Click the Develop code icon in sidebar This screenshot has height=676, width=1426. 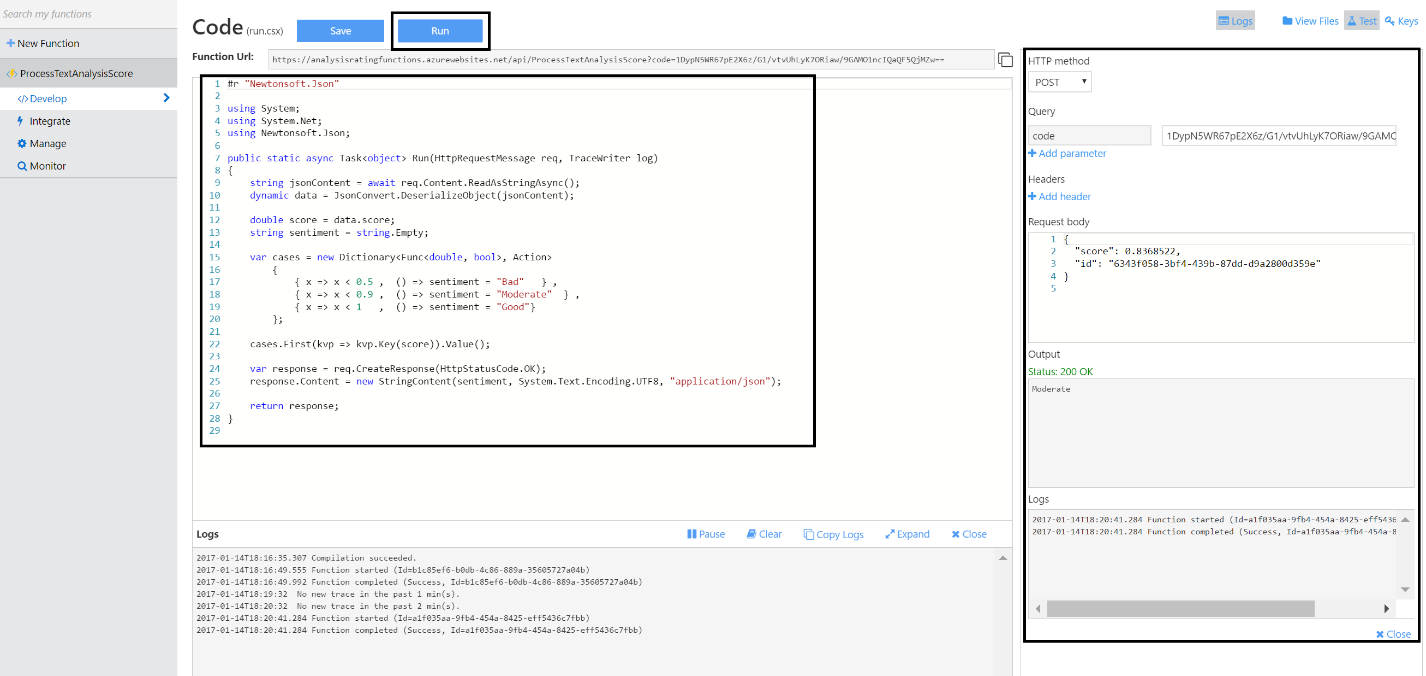pyautogui.click(x=21, y=98)
